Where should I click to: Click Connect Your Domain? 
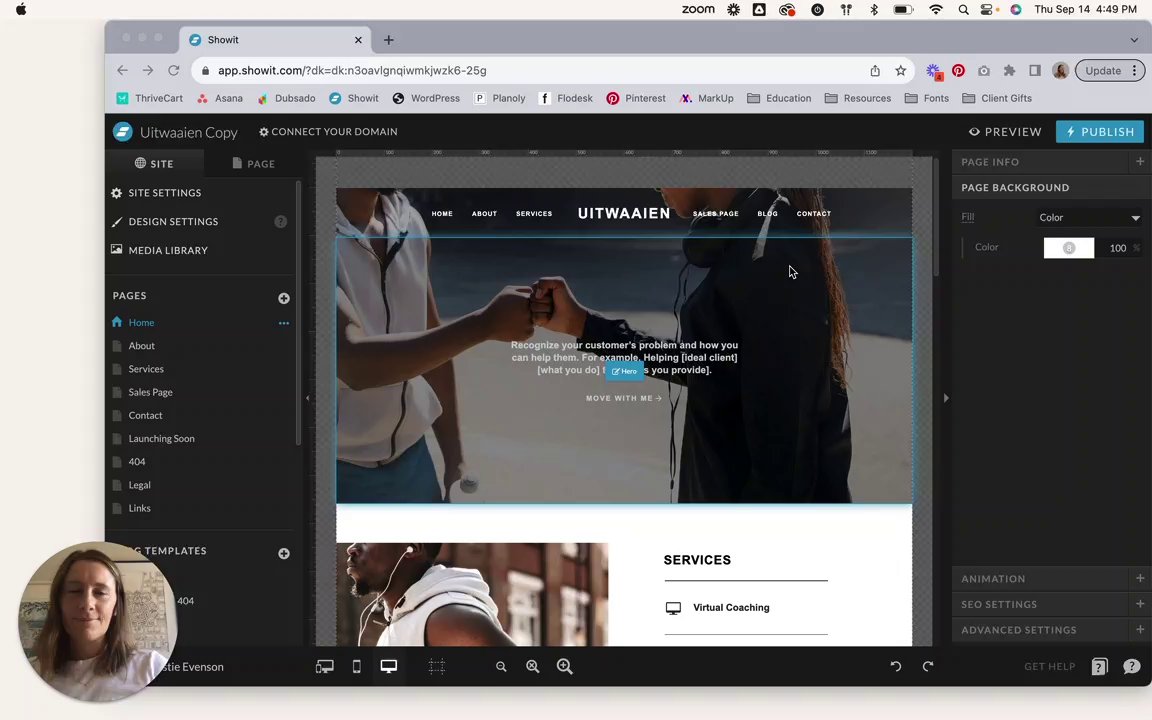pyautogui.click(x=328, y=132)
